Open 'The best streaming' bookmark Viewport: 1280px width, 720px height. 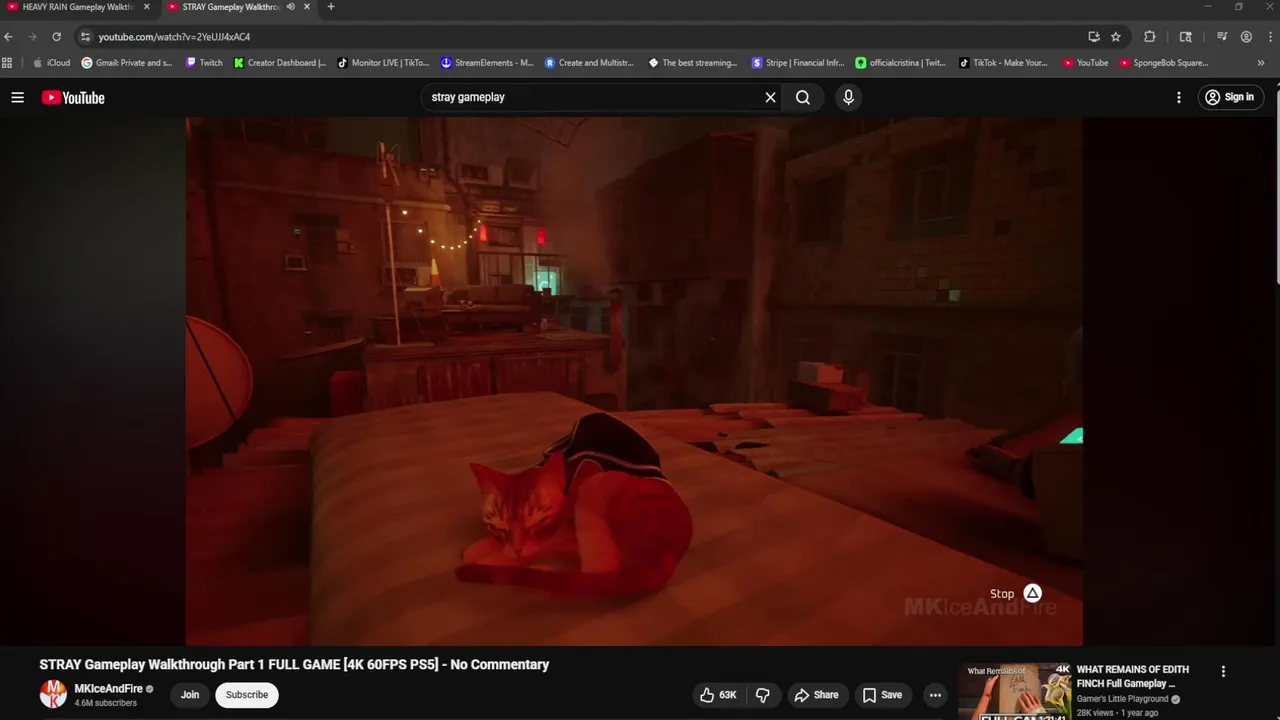click(x=693, y=63)
